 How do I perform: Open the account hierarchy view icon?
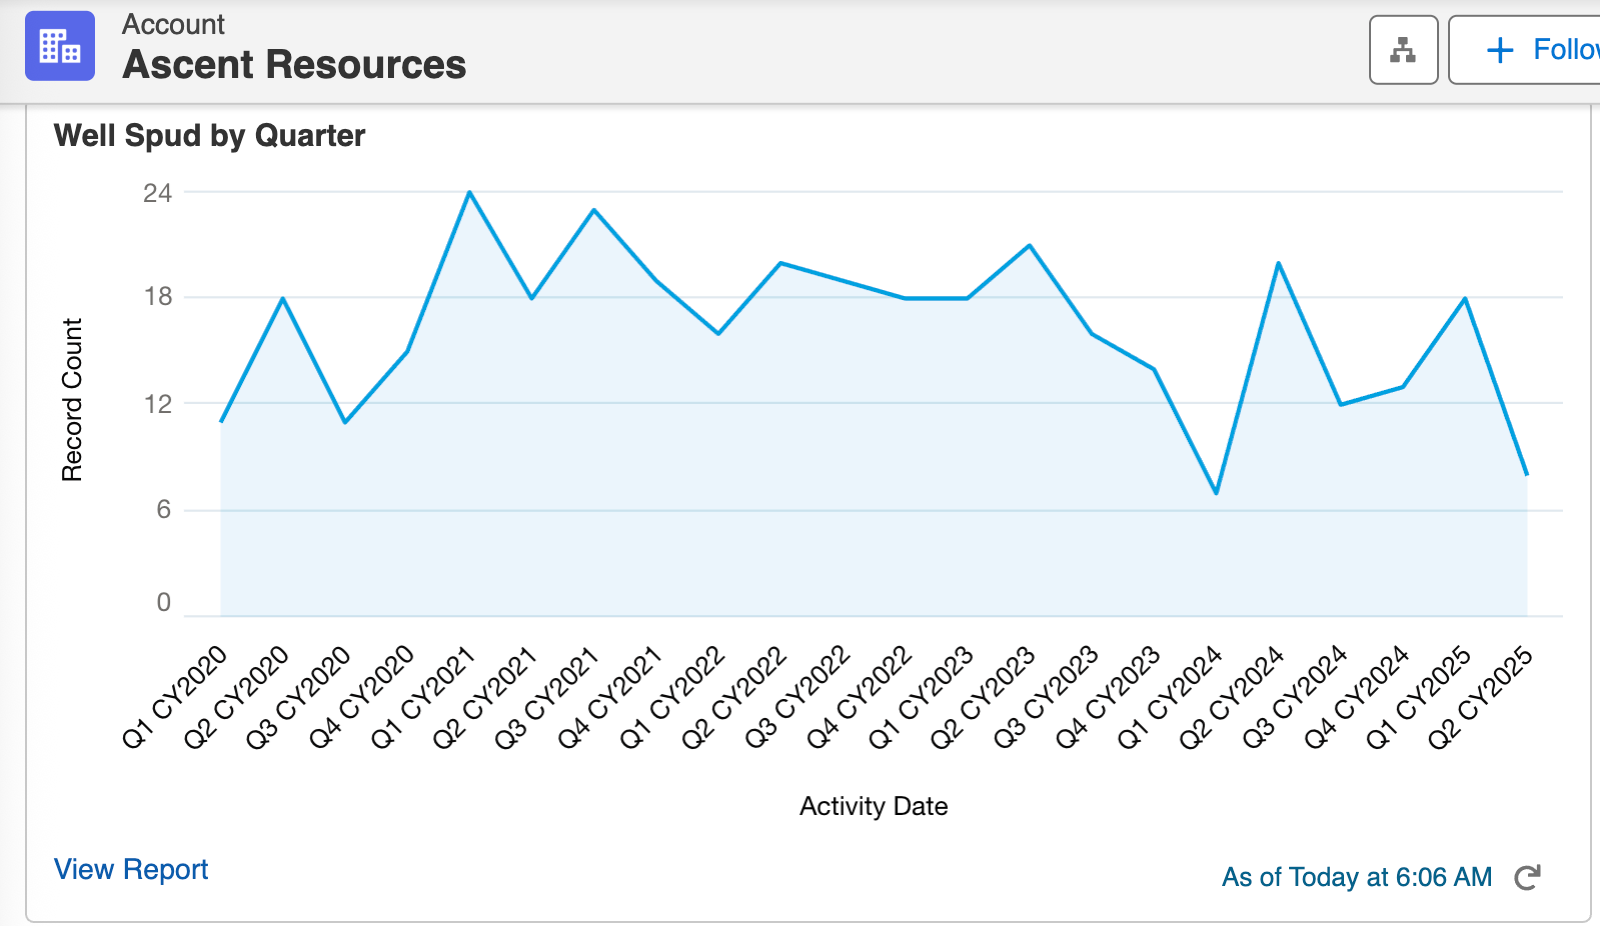1403,48
